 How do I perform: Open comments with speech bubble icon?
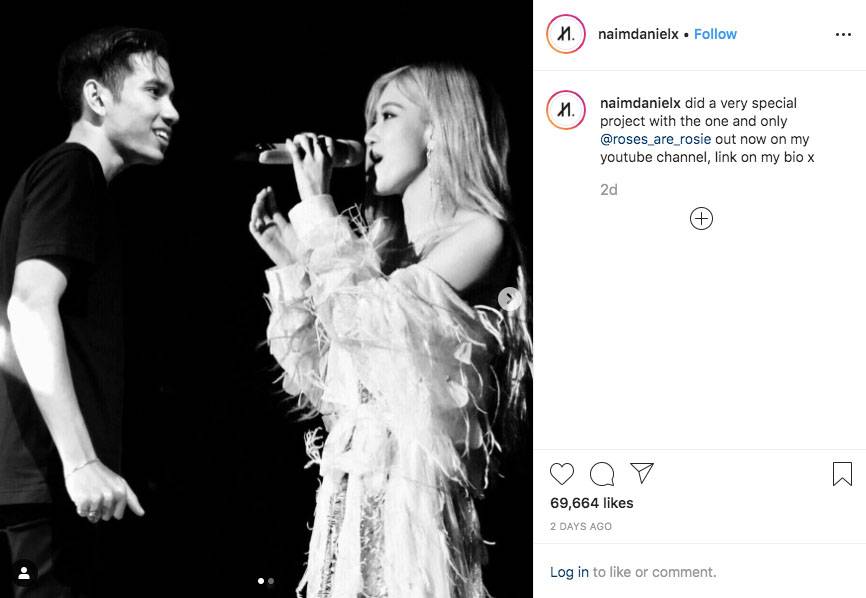[602, 474]
